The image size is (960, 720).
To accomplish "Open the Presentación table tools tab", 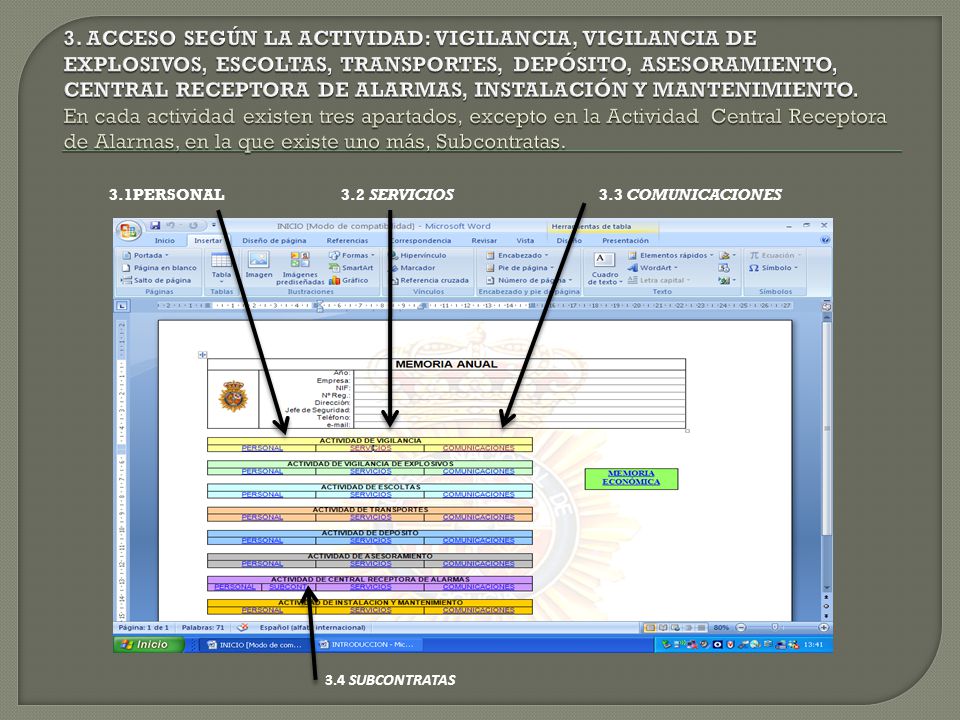I will [624, 241].
